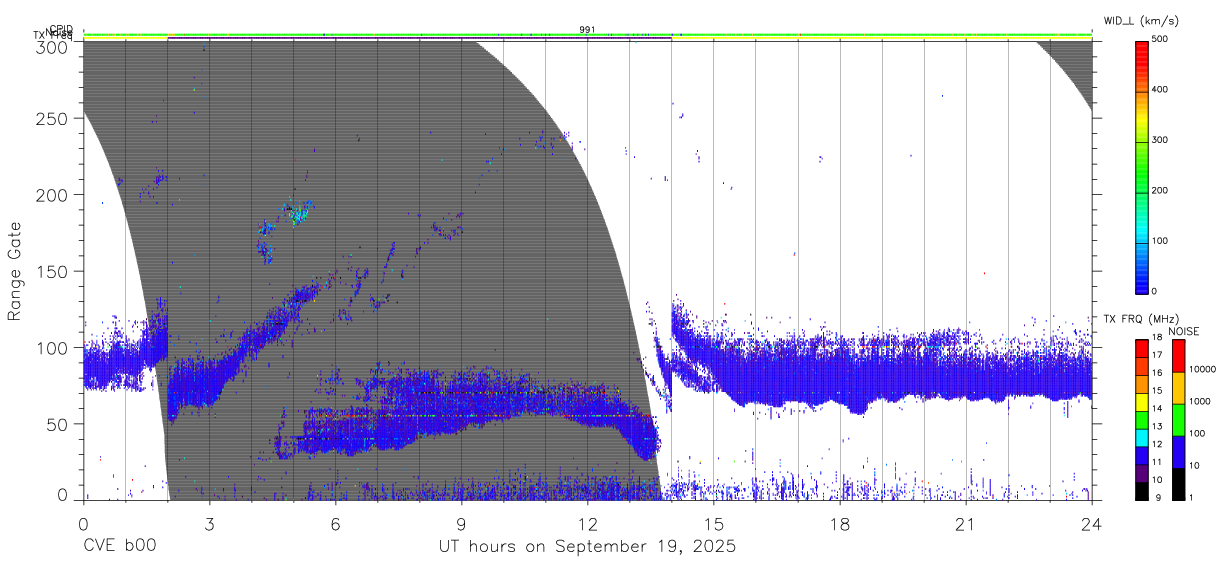The image size is (1228, 567).
Task: Click the '10000' NOISE tick label
Action: 1201,370
